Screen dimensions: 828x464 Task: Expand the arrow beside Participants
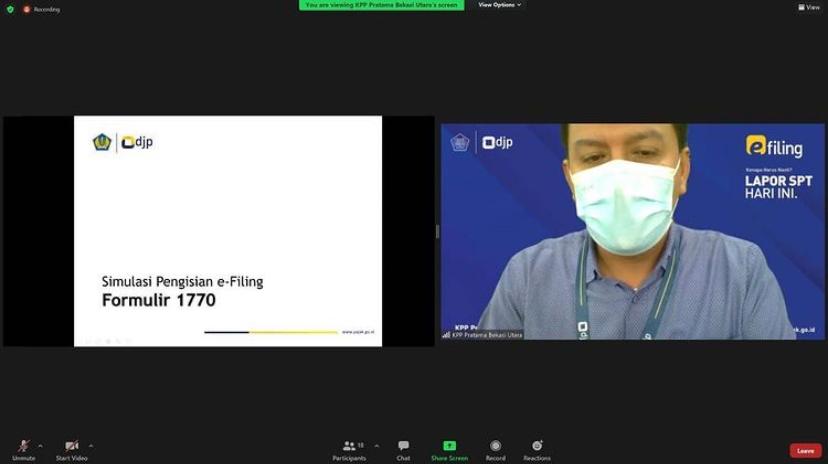point(376,446)
